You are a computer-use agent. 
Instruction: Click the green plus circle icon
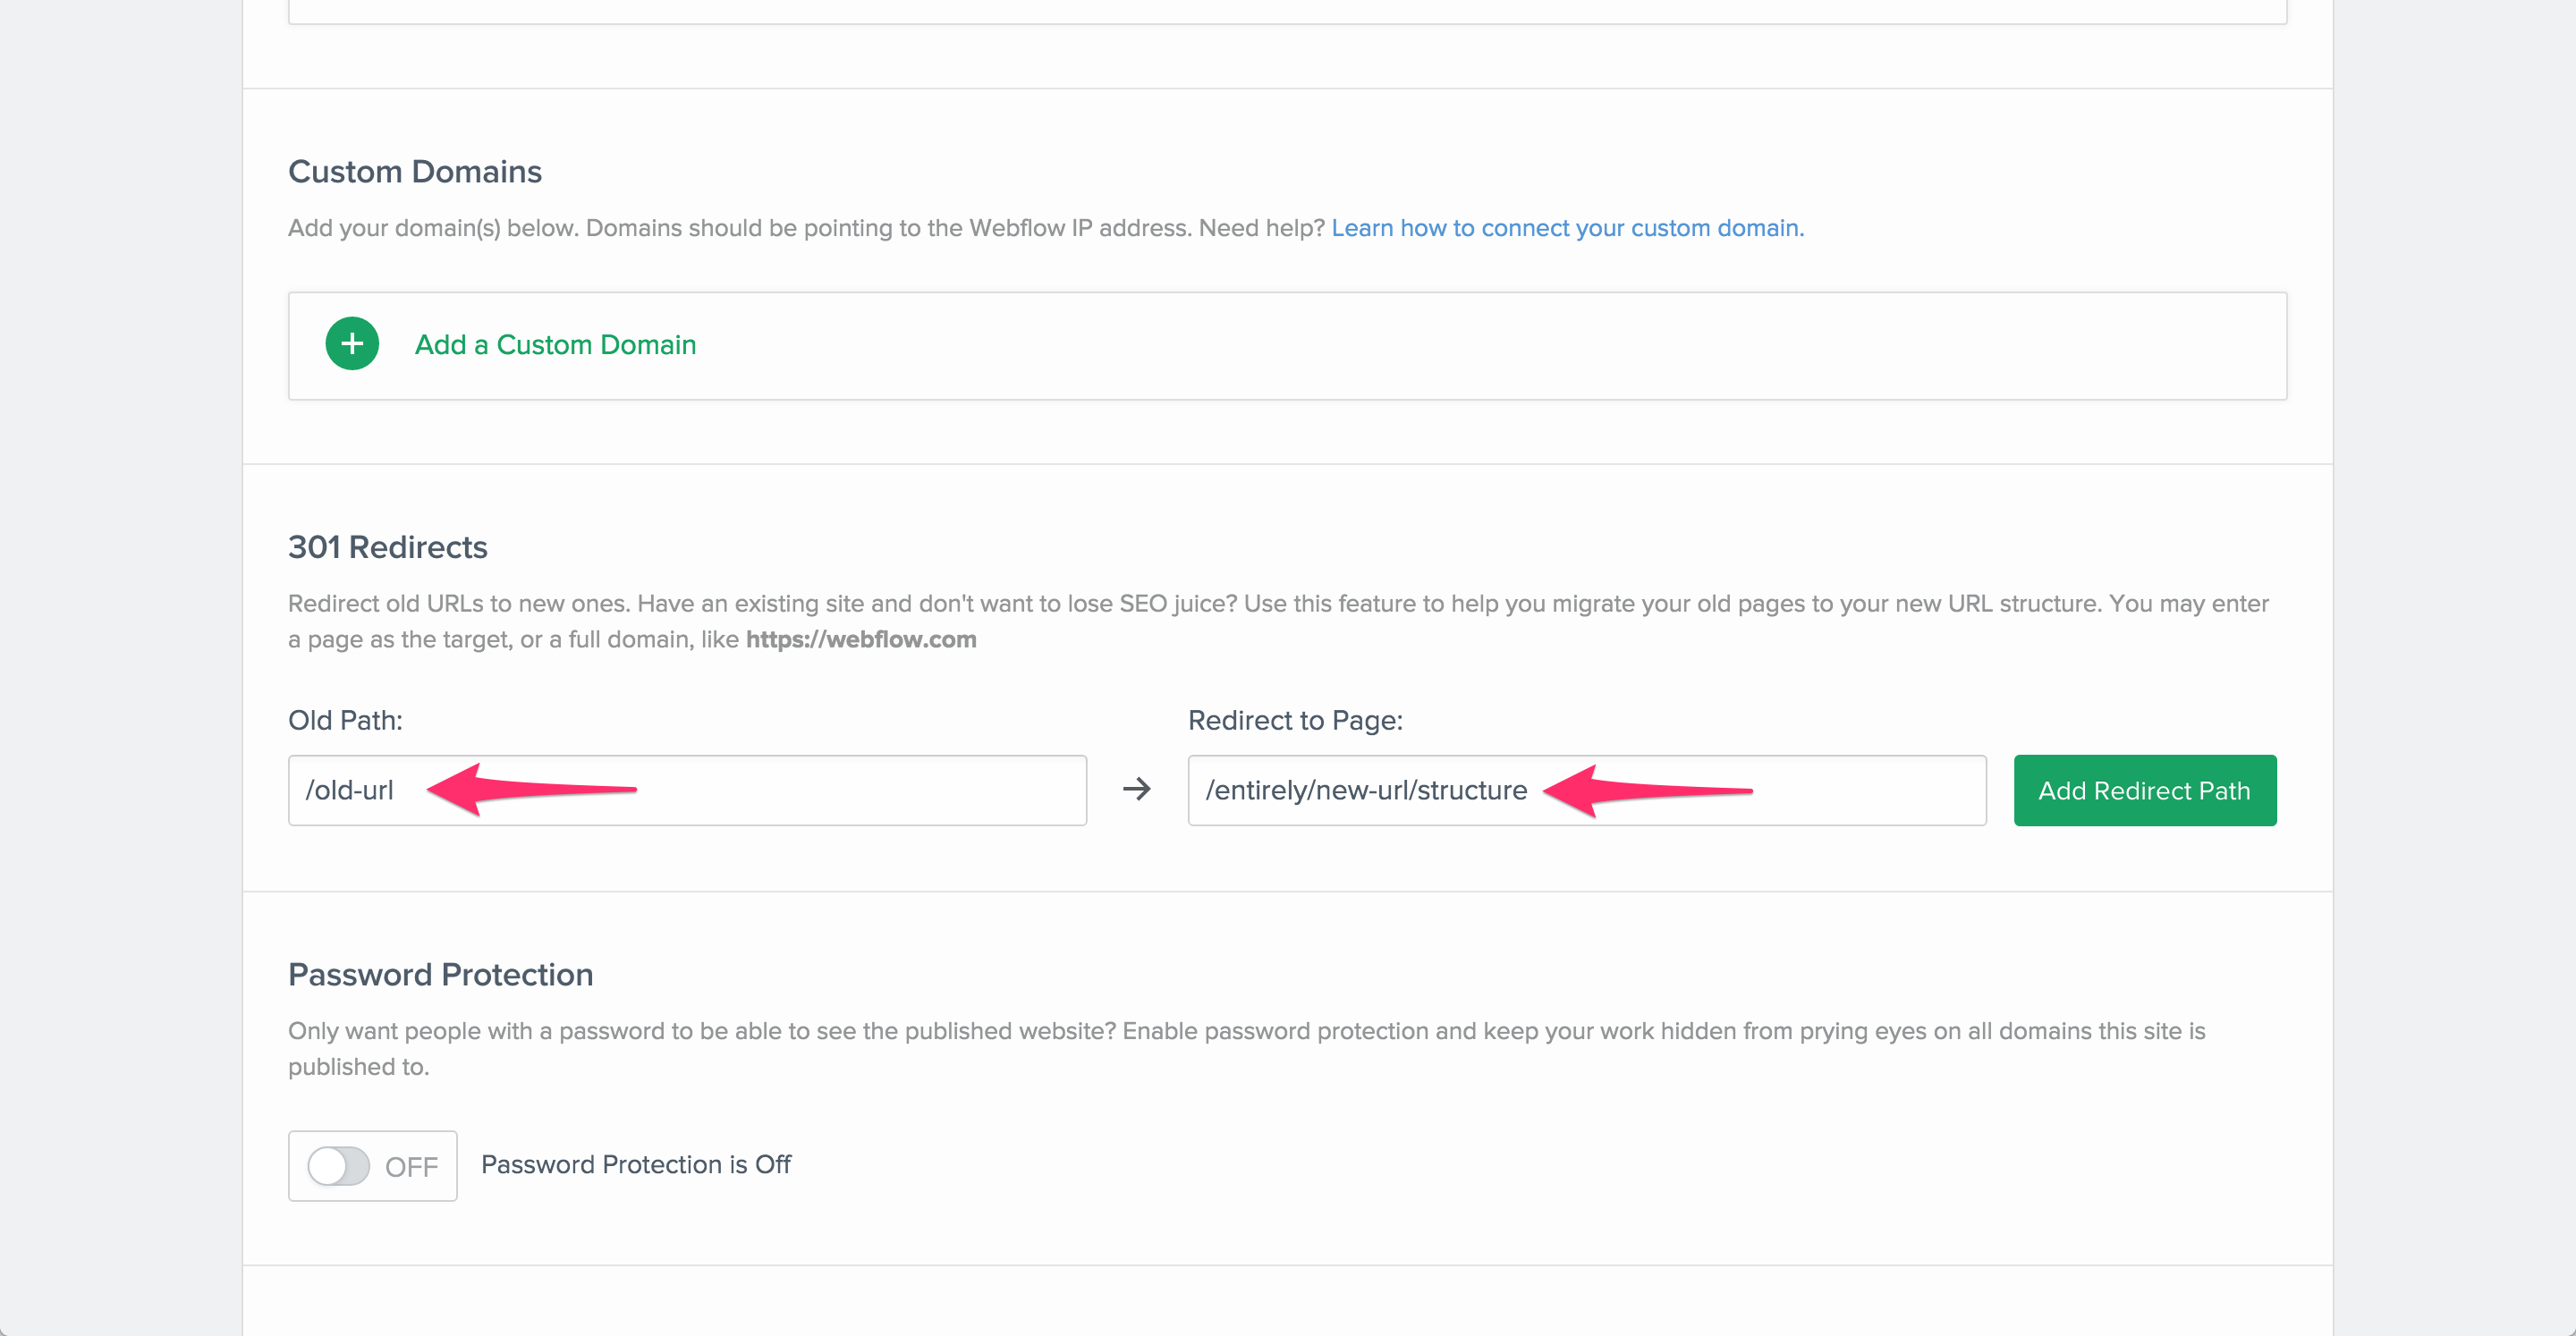coord(352,344)
